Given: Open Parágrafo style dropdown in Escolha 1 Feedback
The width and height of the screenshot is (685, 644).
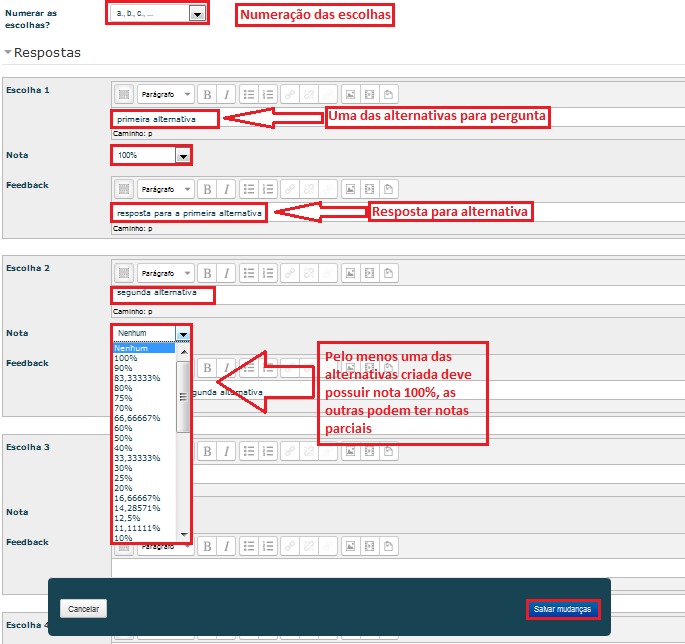Looking at the screenshot, I should tap(165, 188).
